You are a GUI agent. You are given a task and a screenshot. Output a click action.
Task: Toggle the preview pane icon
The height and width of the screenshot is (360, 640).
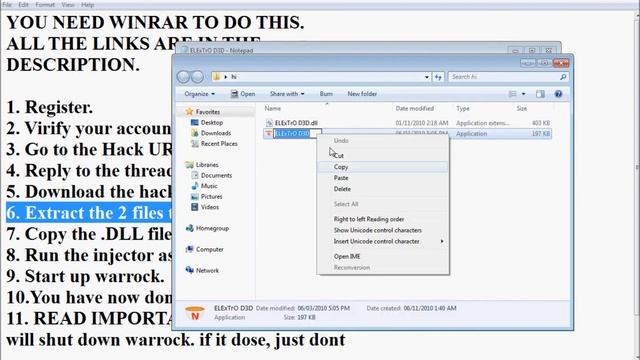[540, 94]
